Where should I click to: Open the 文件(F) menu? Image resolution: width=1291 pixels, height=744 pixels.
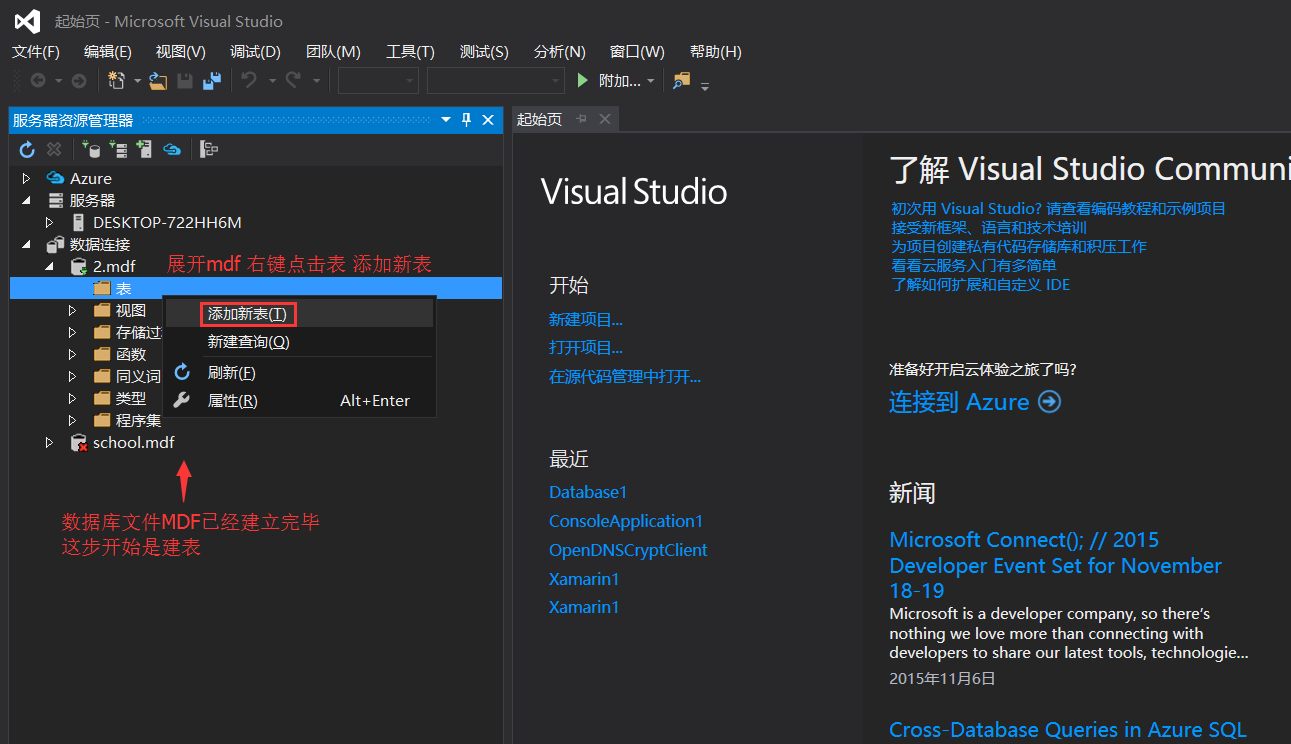pos(35,51)
